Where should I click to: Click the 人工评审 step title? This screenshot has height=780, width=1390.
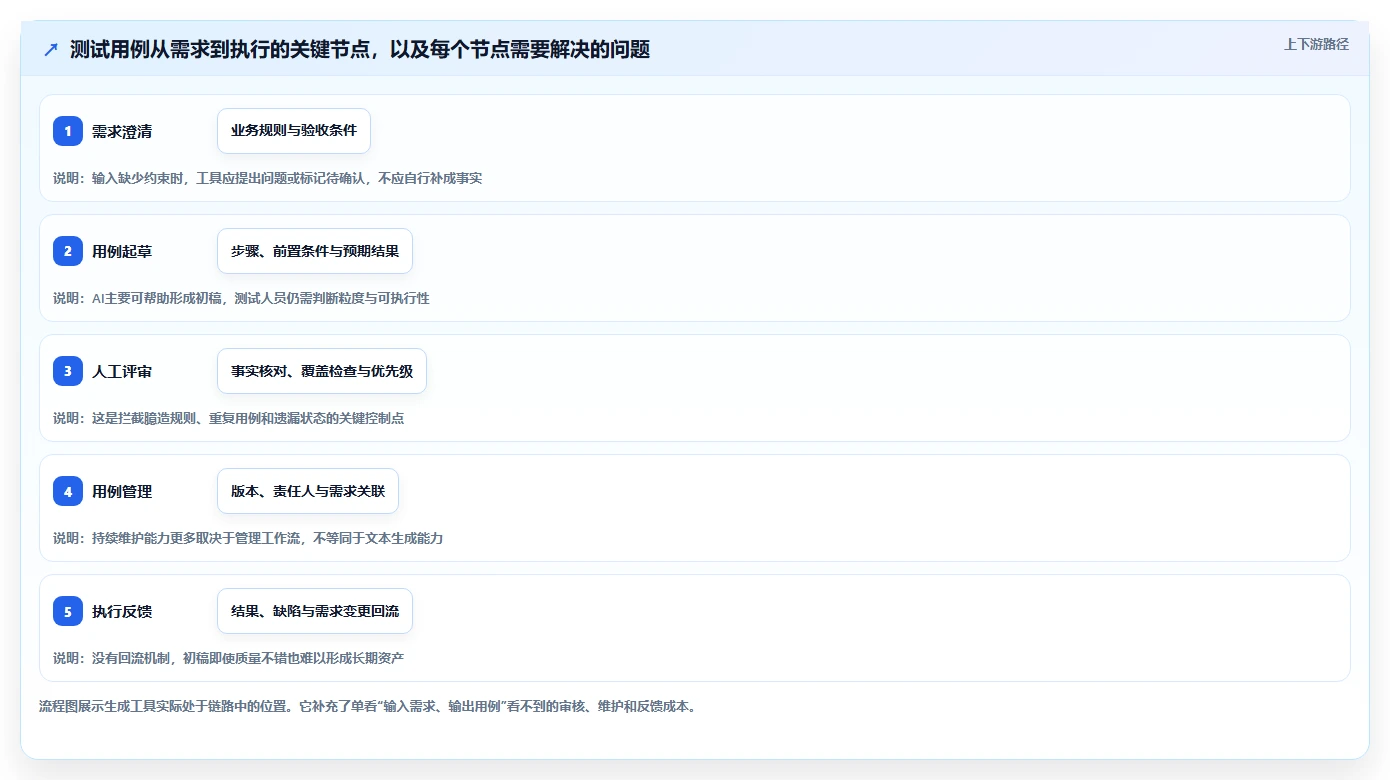(x=122, y=371)
